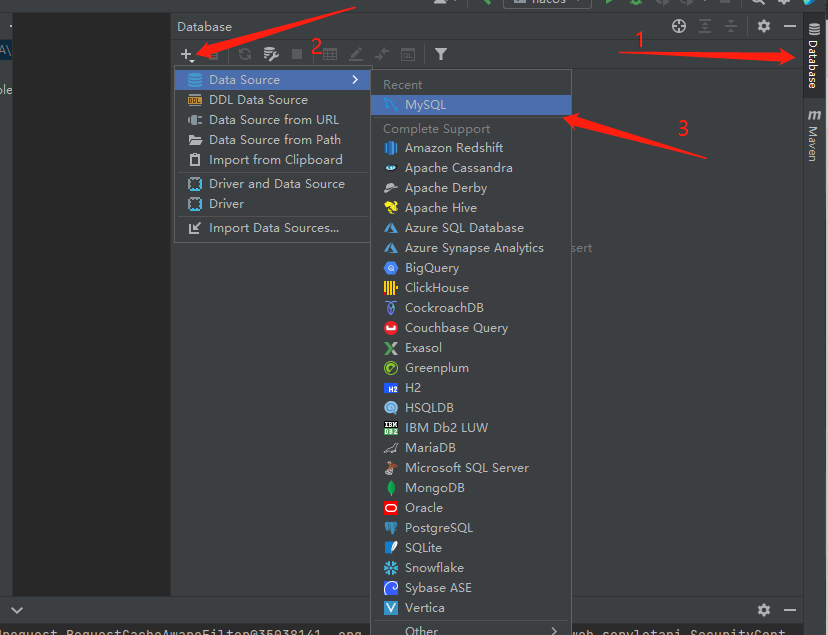
Task: Select IBM Db2 LUW data source
Action: (x=471, y=428)
